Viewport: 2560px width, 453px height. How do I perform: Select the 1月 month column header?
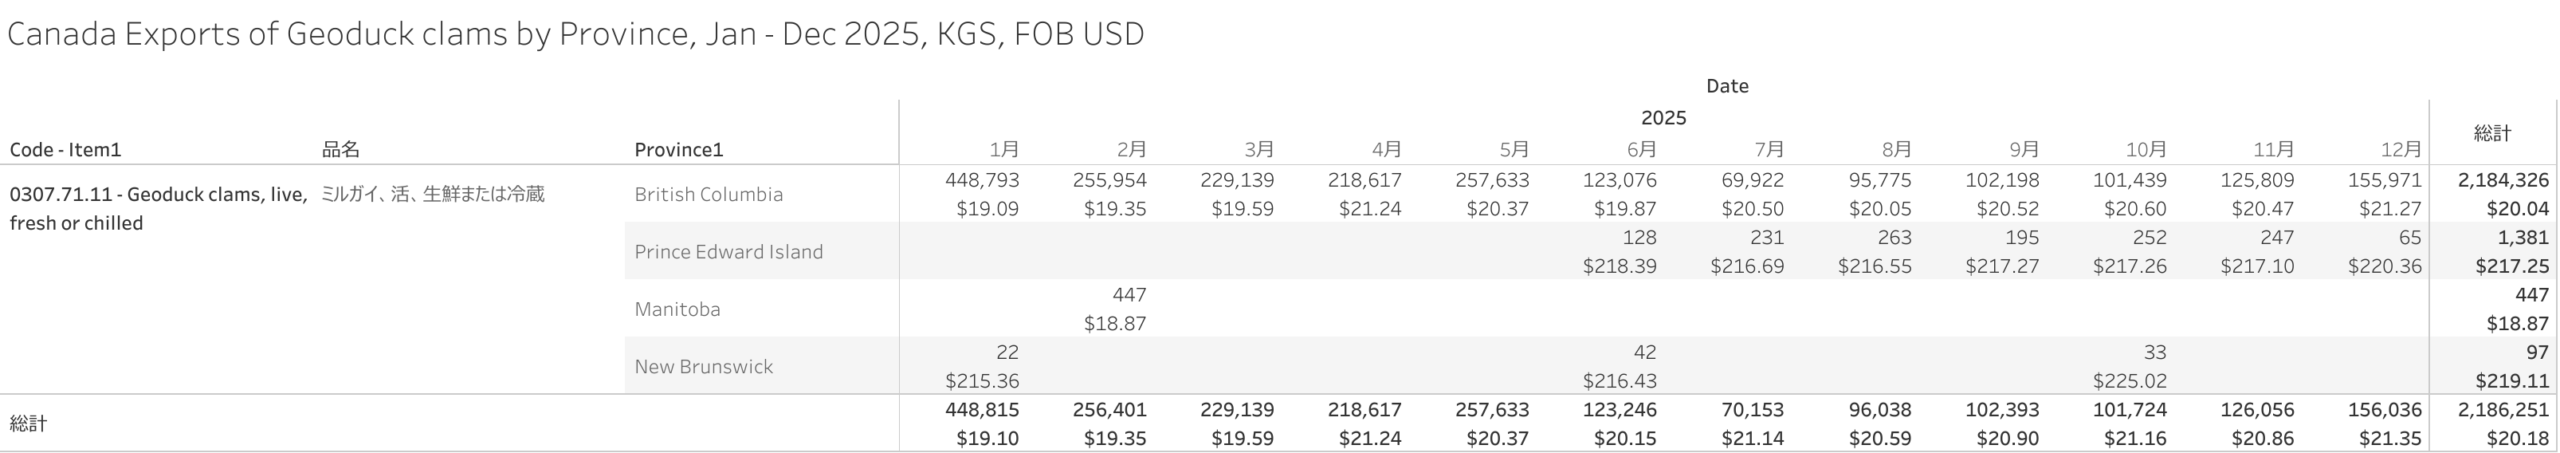tap(1003, 150)
